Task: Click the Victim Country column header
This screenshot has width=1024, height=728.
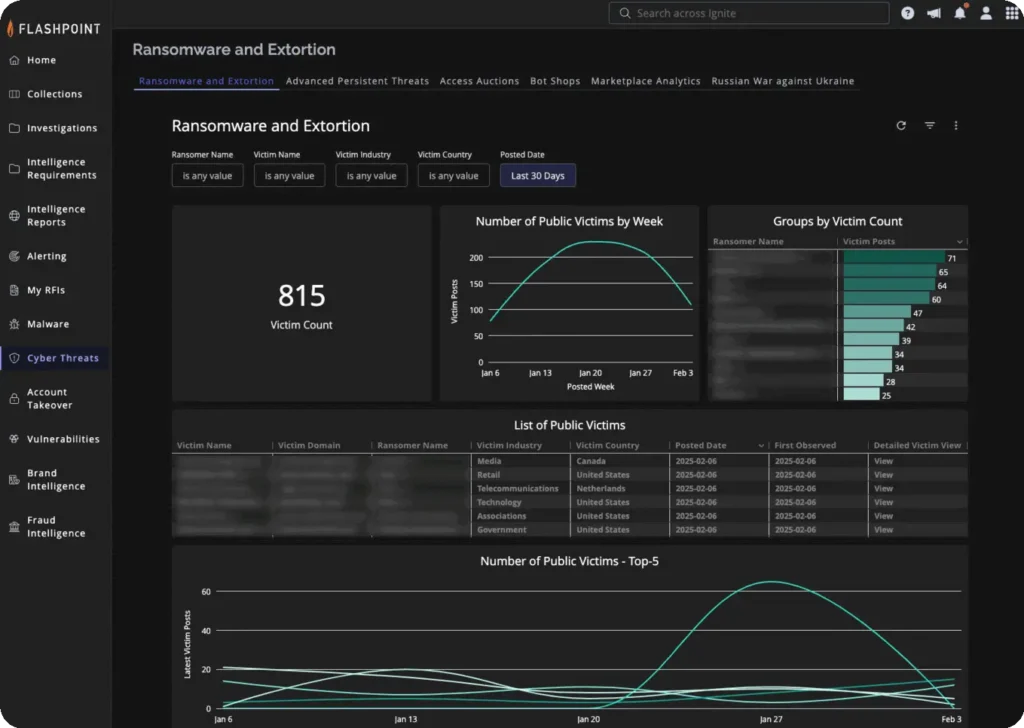Action: pos(607,445)
